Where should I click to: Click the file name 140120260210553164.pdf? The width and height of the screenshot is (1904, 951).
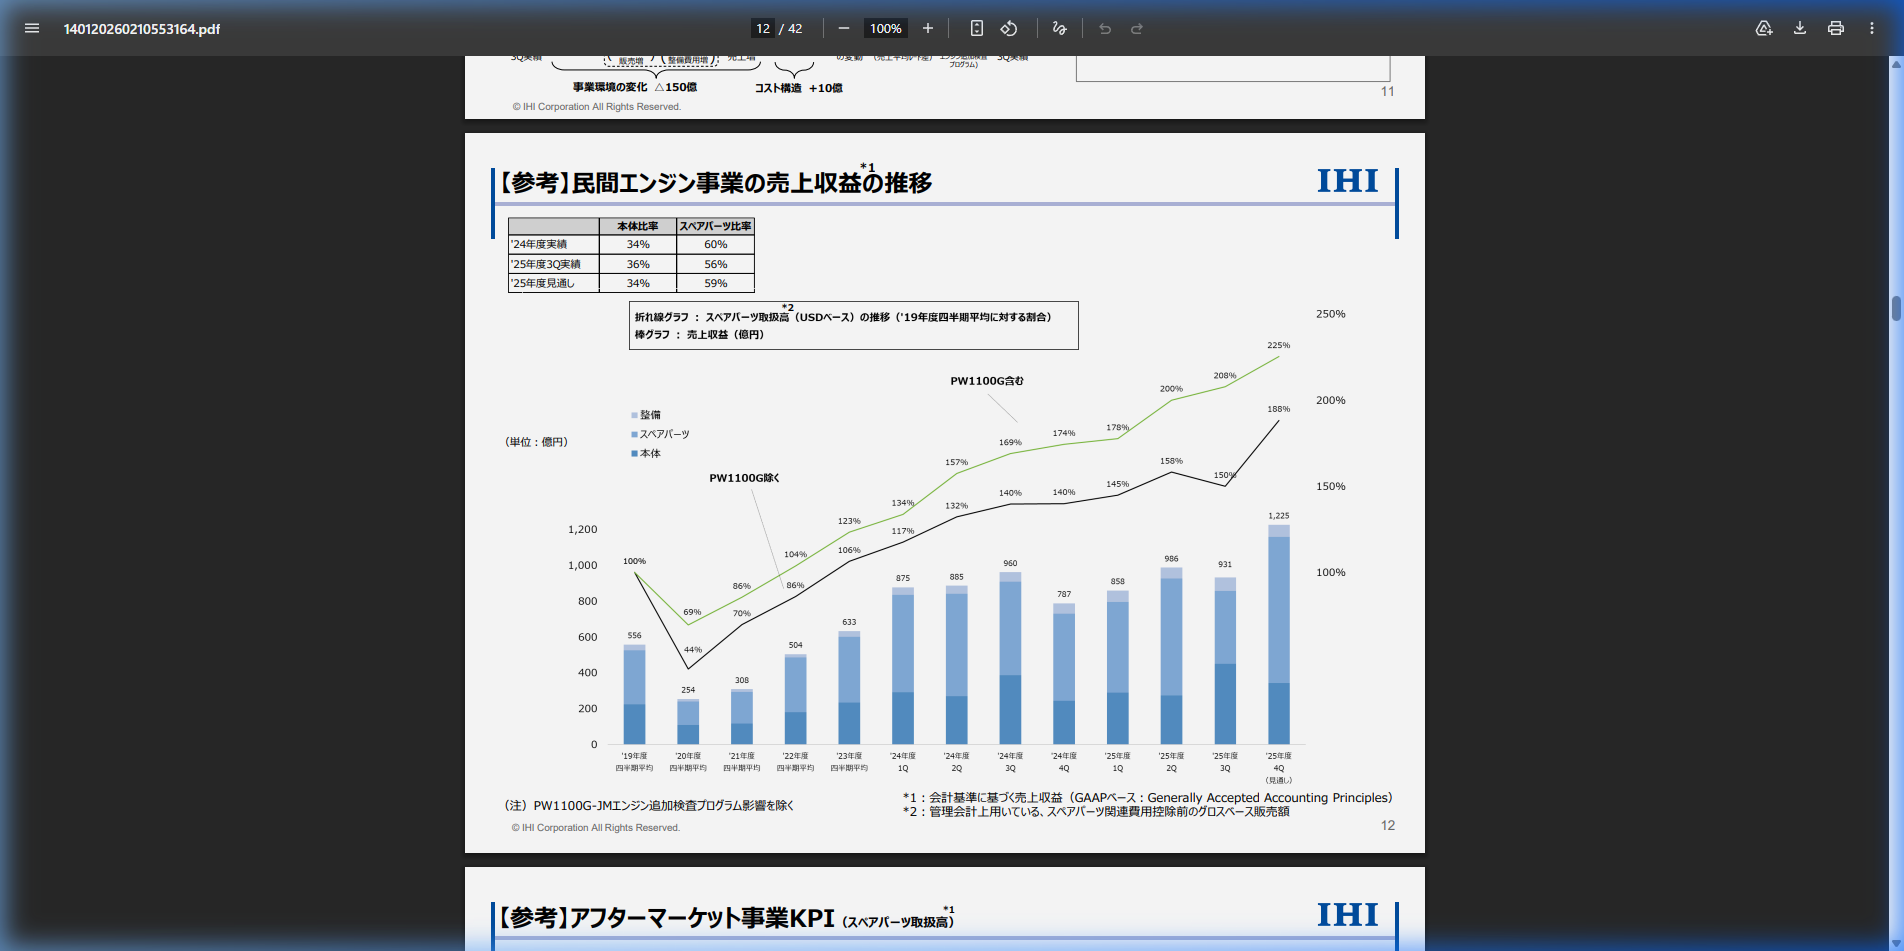142,29
